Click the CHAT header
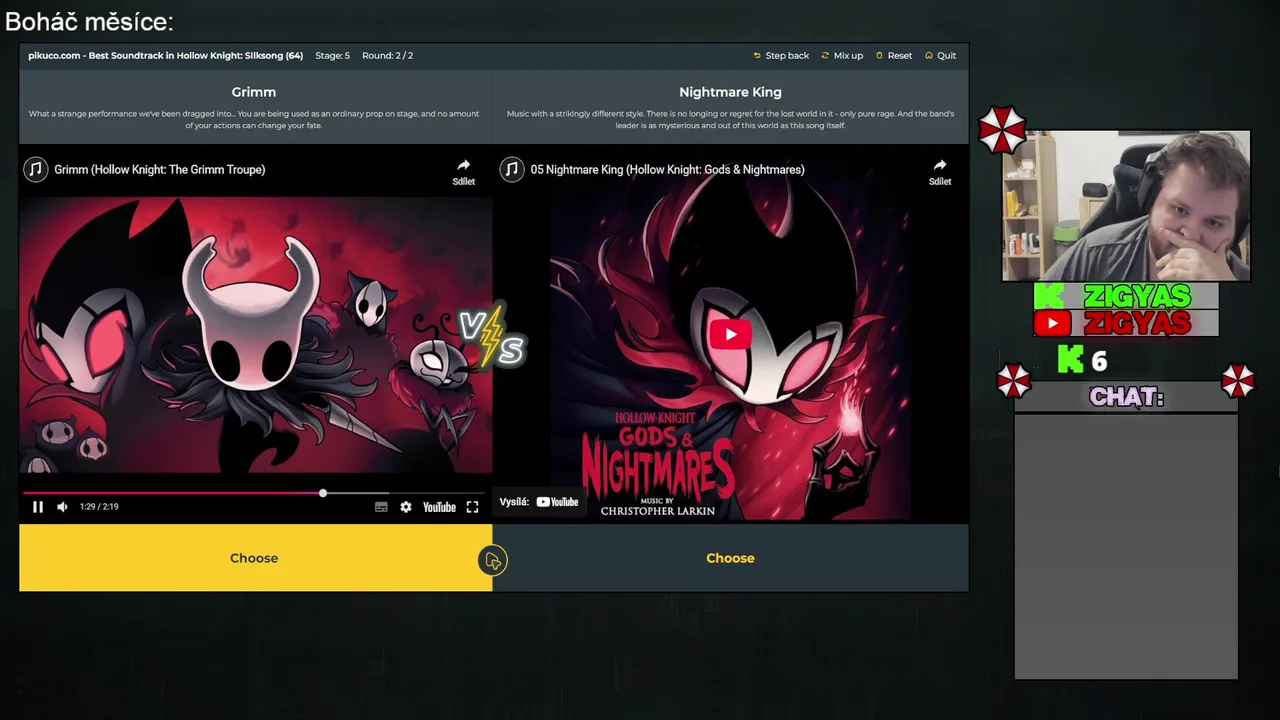 tap(1126, 397)
